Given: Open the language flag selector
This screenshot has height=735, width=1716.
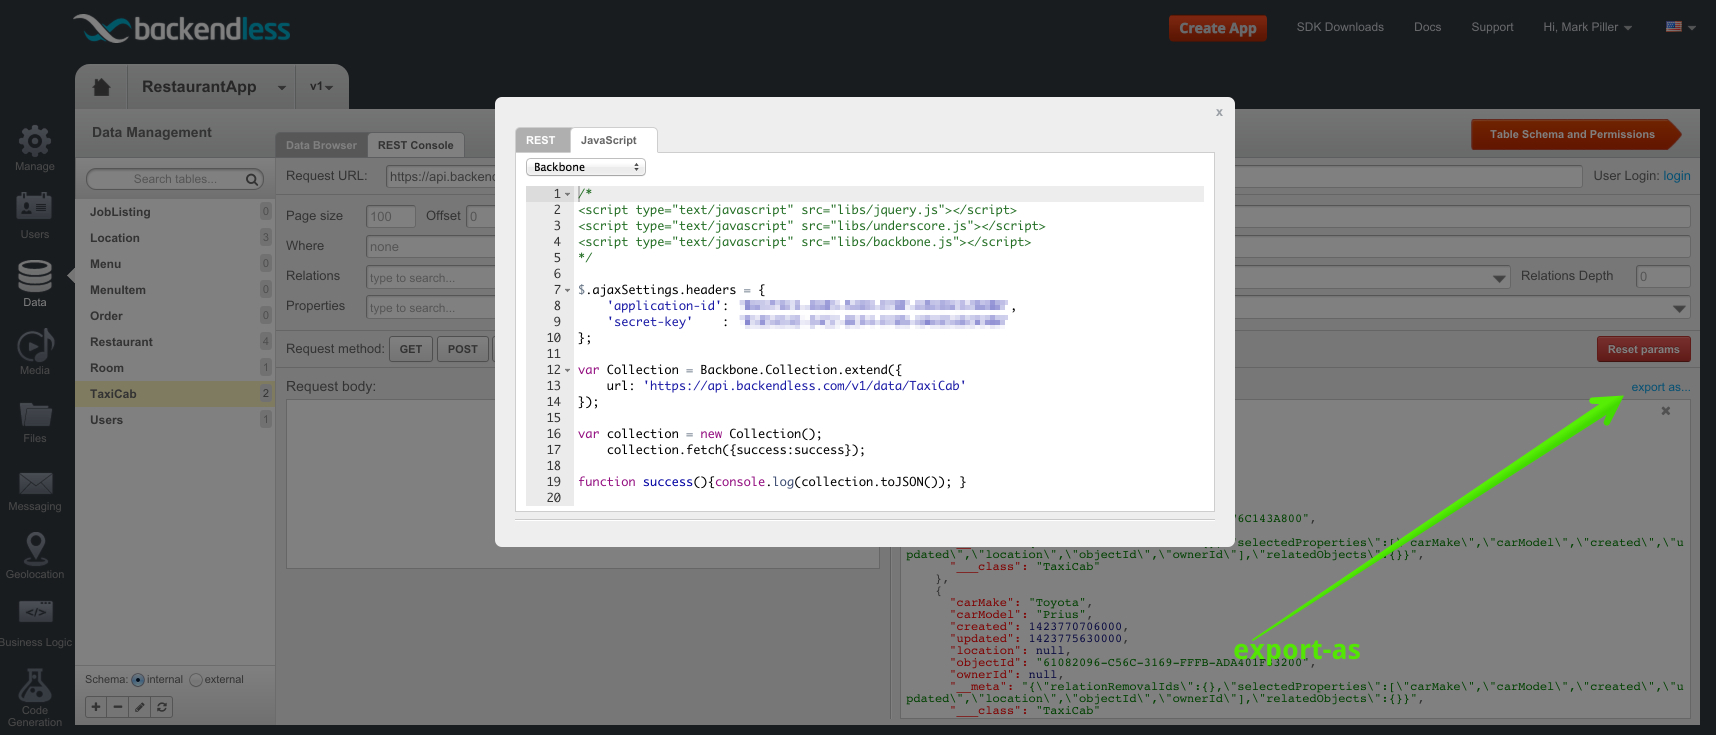Looking at the screenshot, I should coord(1681,27).
